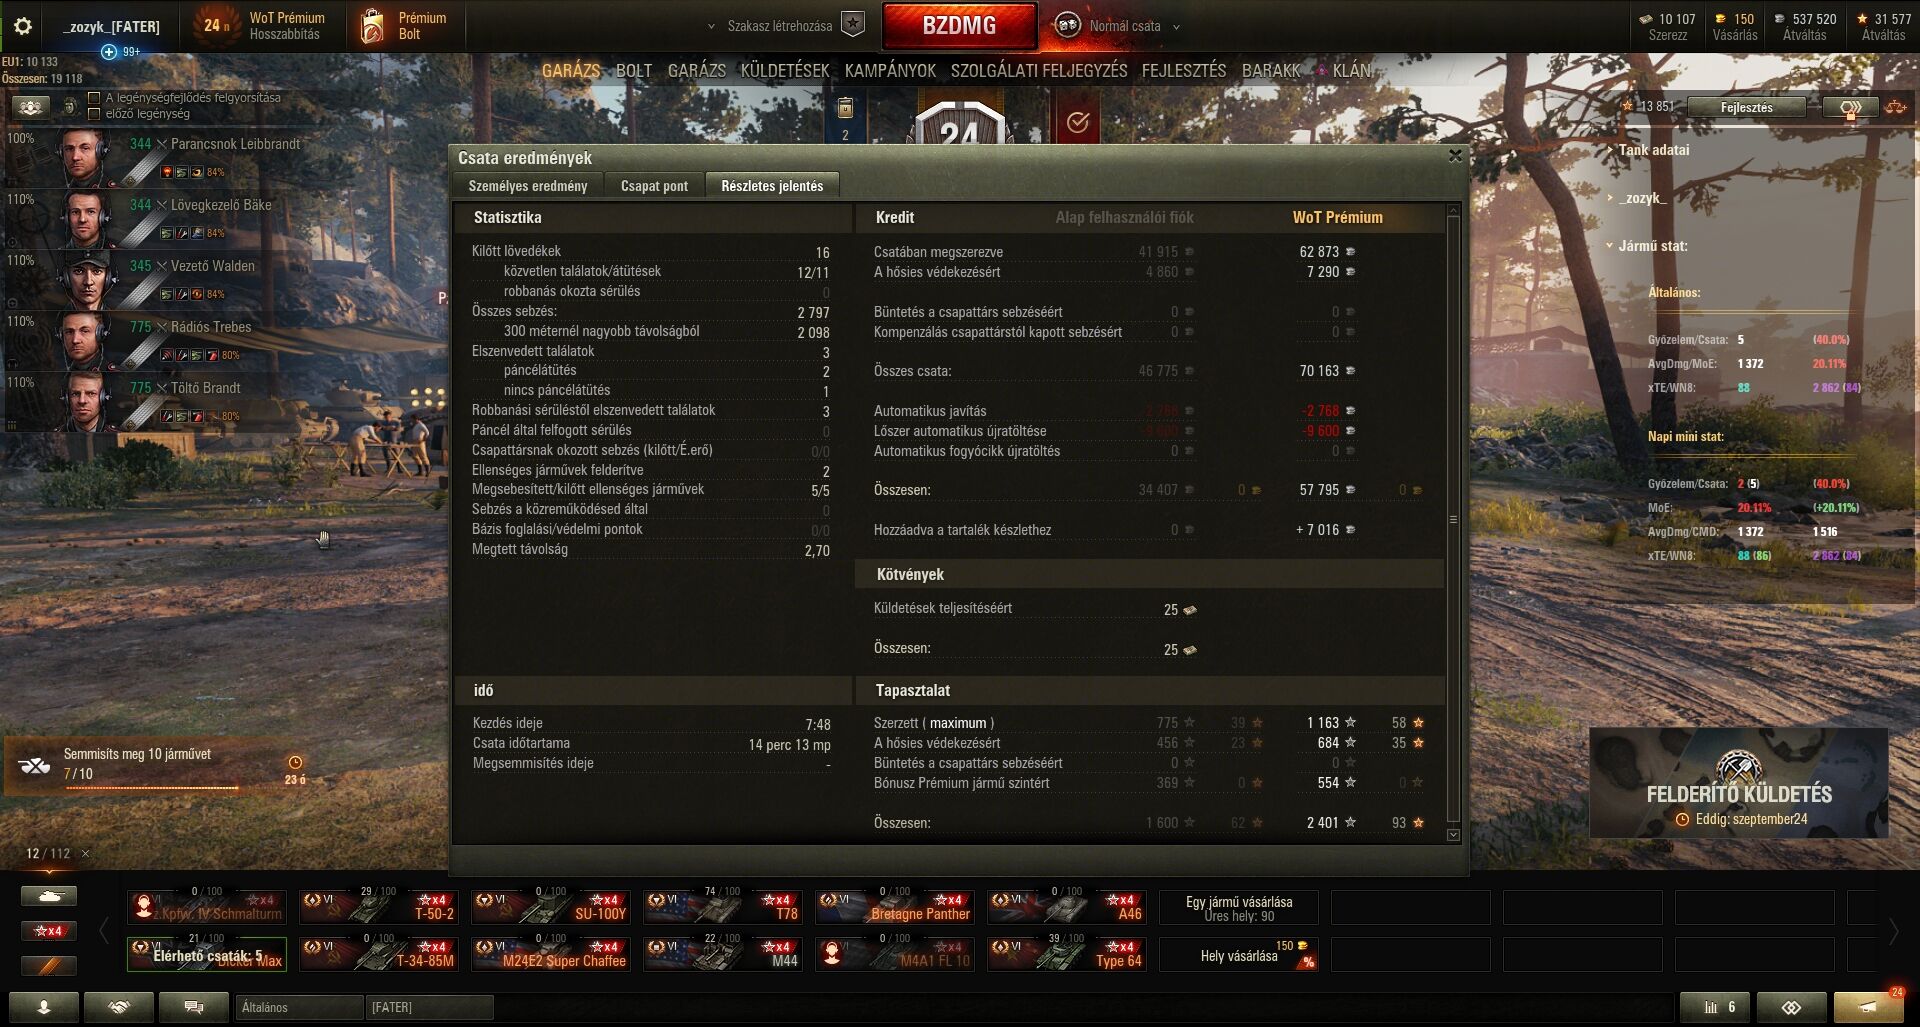Click scrollbar down arrow in battle results

tap(1453, 835)
